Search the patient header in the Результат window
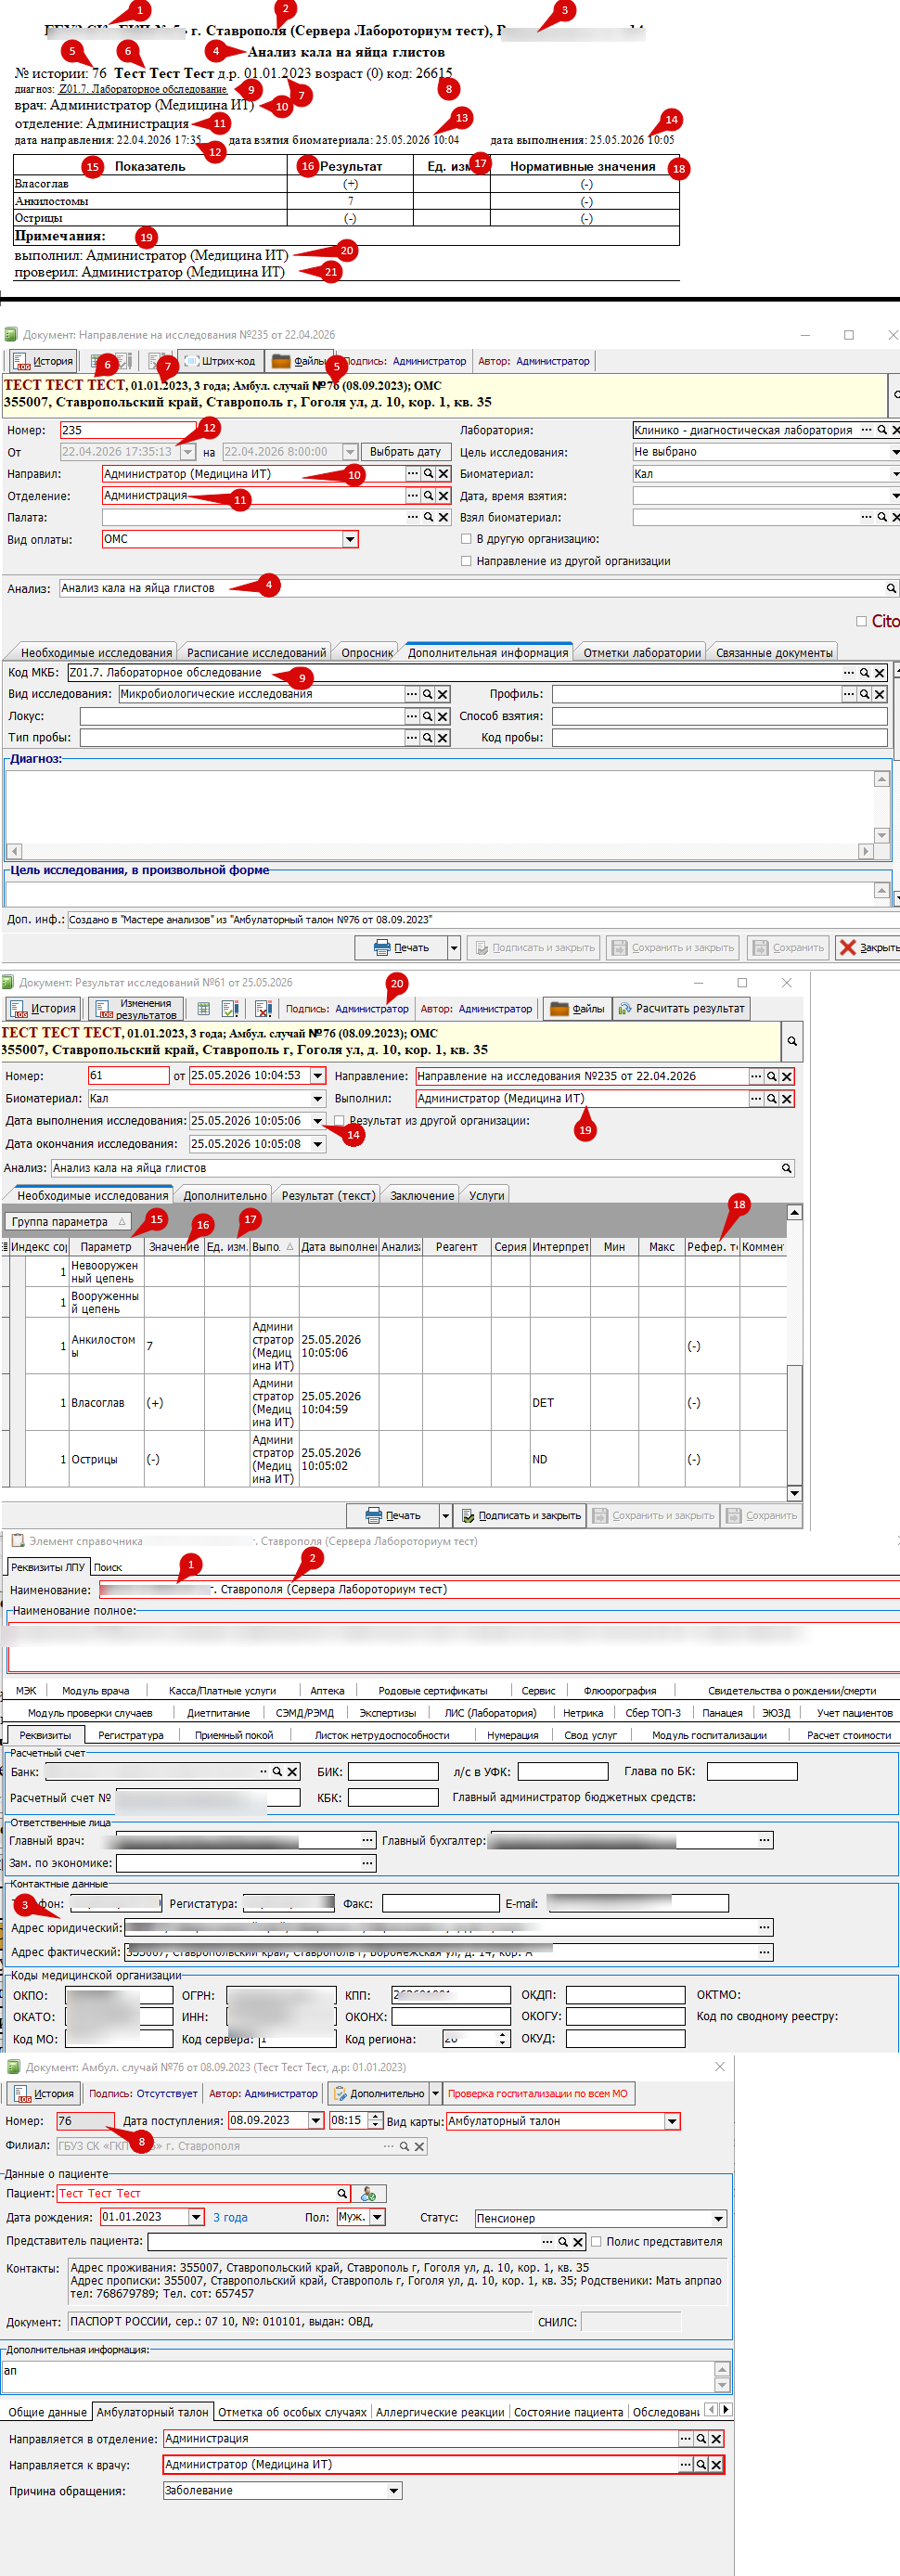The width and height of the screenshot is (900, 2576). [x=792, y=1042]
